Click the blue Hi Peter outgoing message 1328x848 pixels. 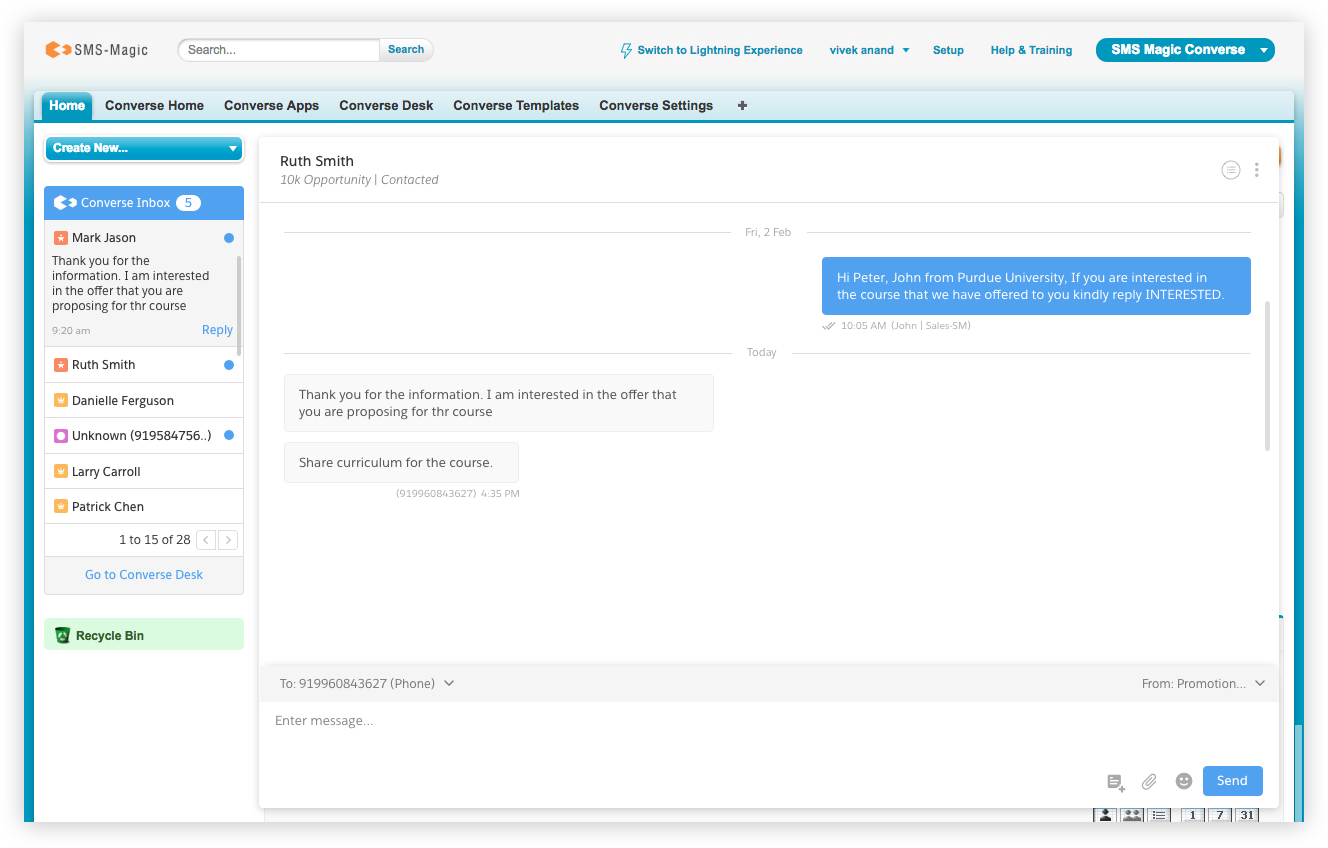(x=1036, y=286)
